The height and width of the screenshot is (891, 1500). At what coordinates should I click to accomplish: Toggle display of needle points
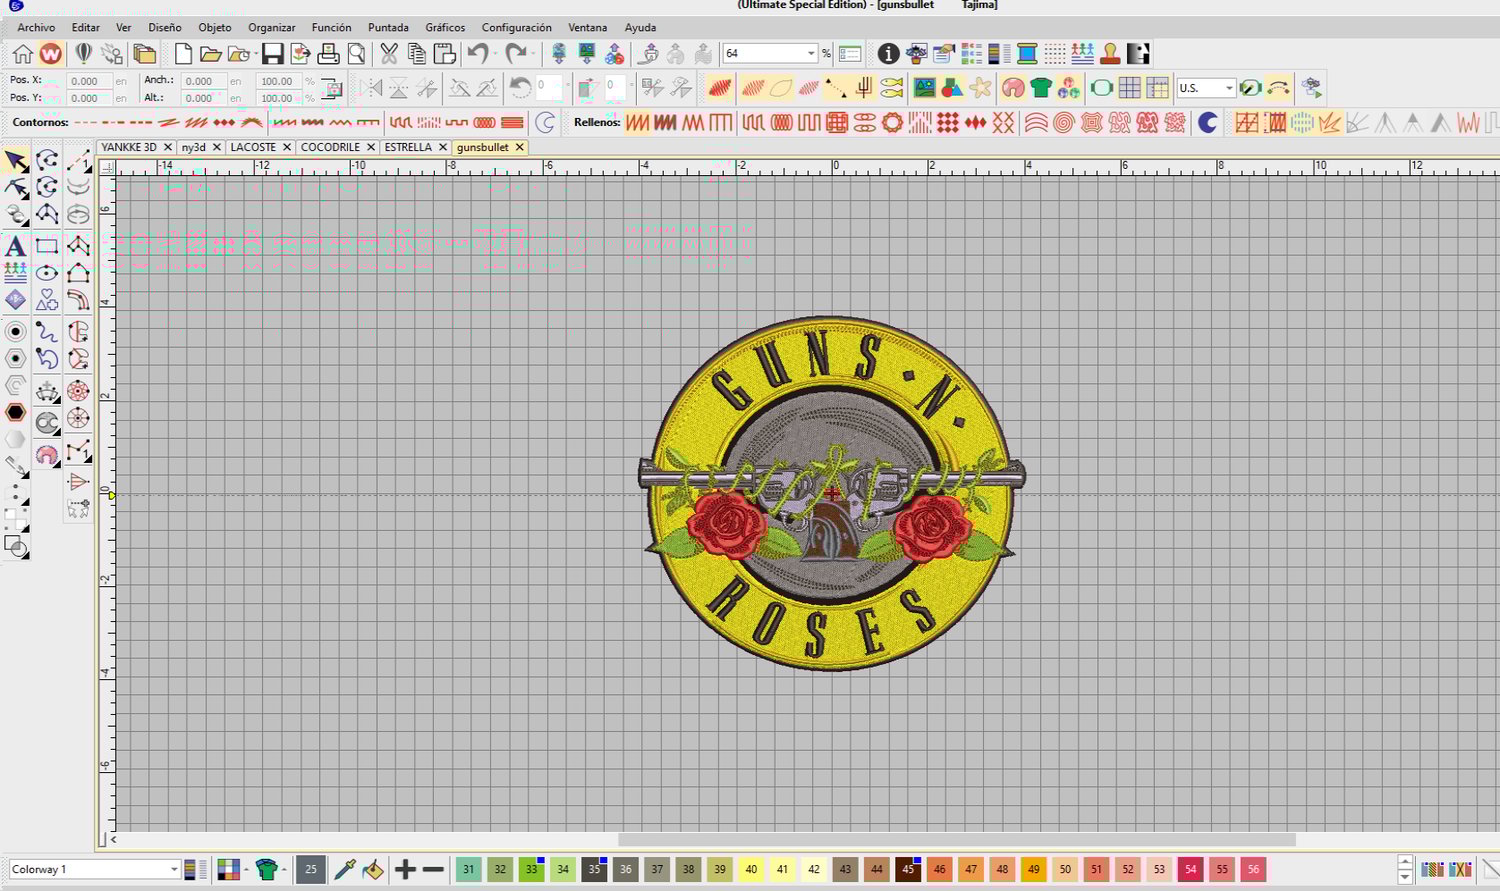pyautogui.click(x=836, y=88)
